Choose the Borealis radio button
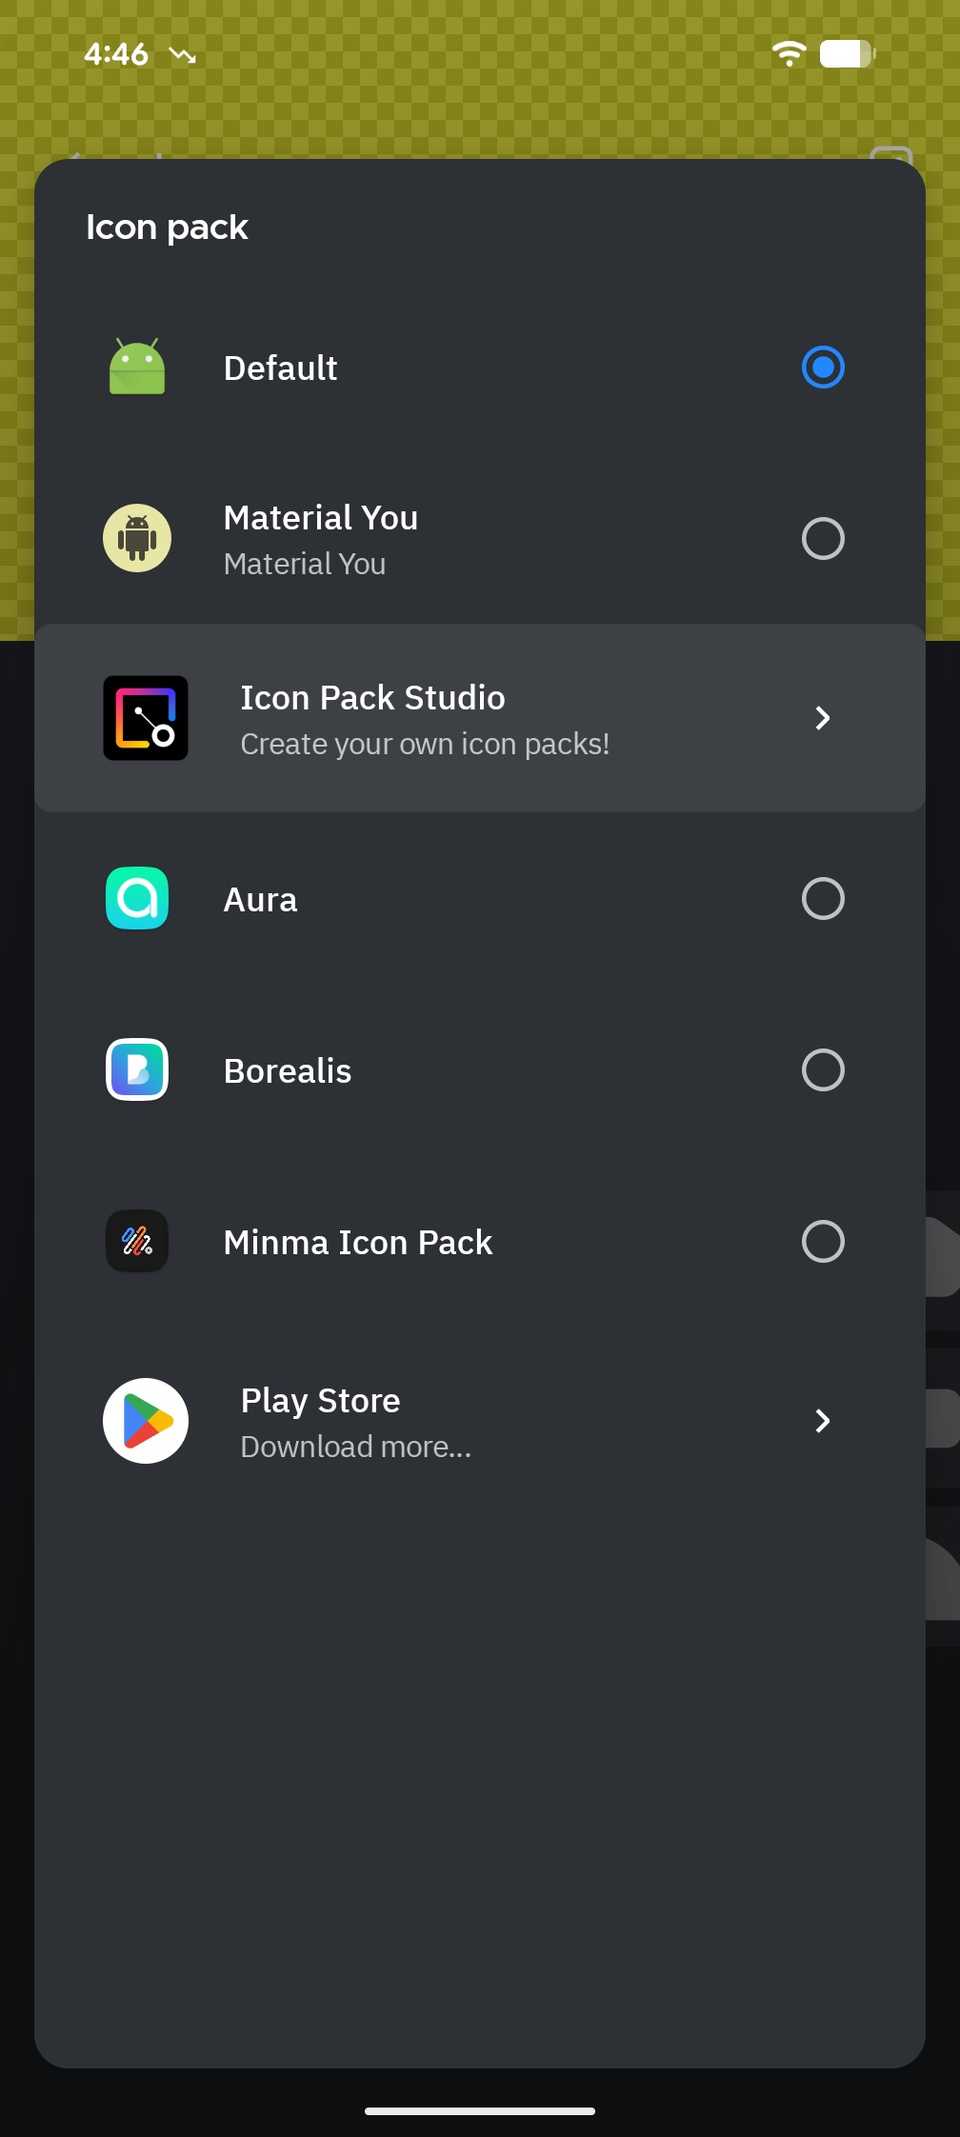 tap(823, 1070)
